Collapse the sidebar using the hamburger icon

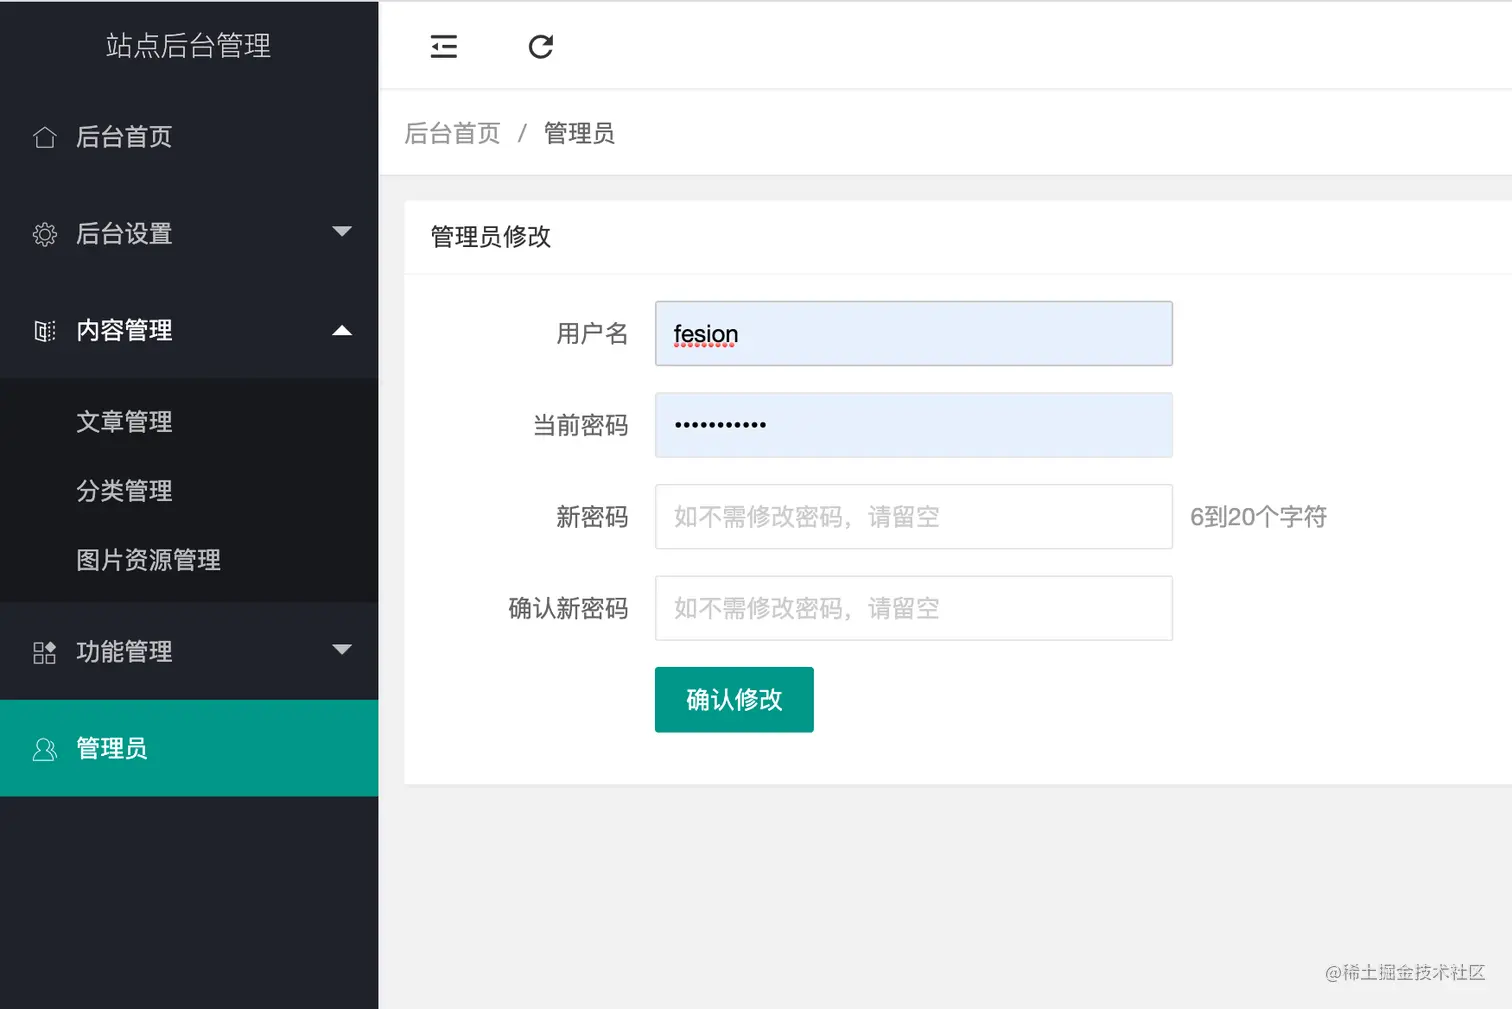(x=443, y=46)
